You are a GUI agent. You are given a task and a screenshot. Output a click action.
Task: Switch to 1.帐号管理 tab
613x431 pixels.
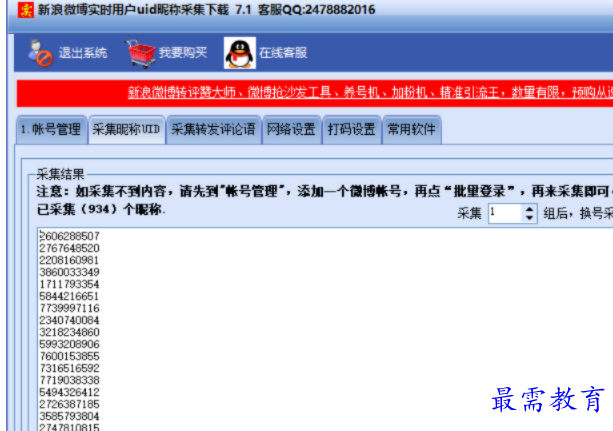coord(51,129)
